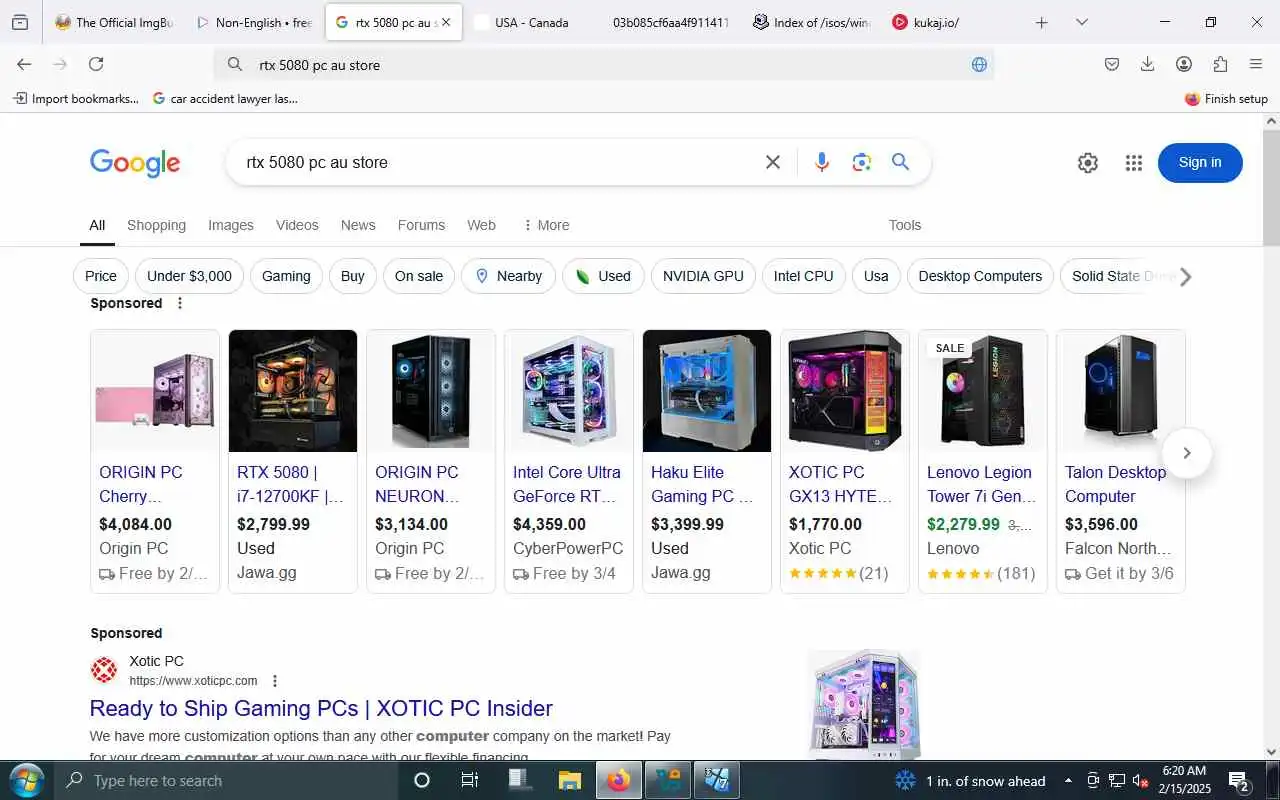Click the Firefox icon in the taskbar
Screen dimensions: 1280x800
619,780
